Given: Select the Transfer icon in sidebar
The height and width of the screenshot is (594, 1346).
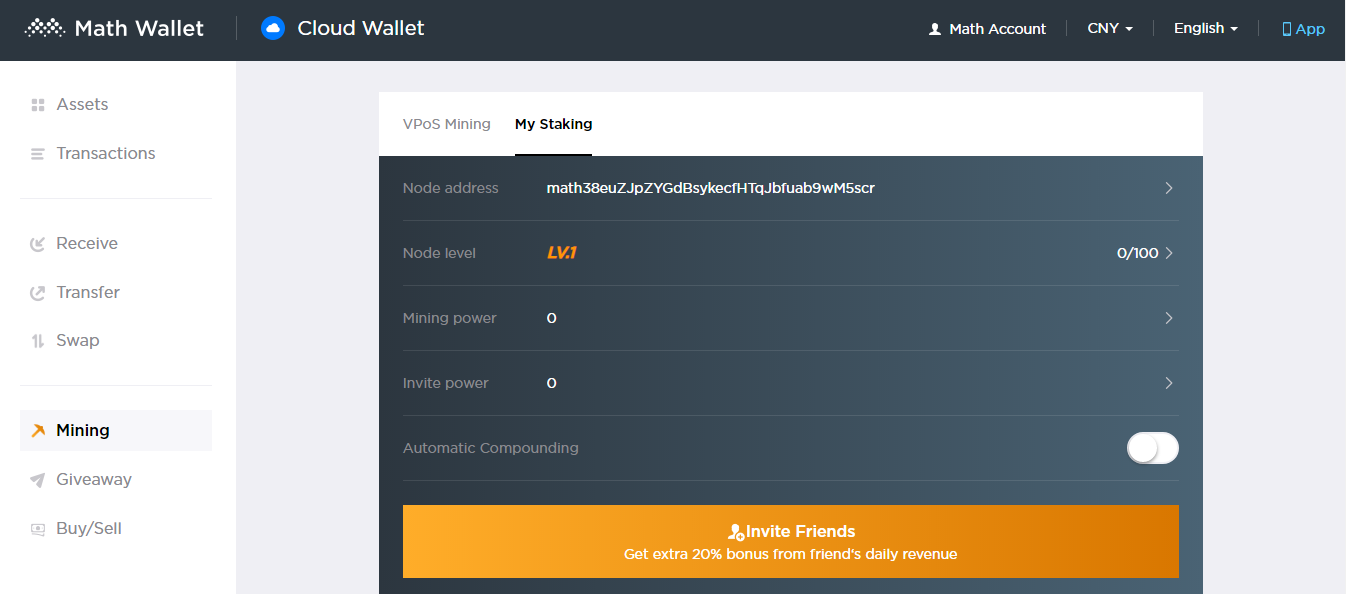Looking at the screenshot, I should click(x=38, y=293).
